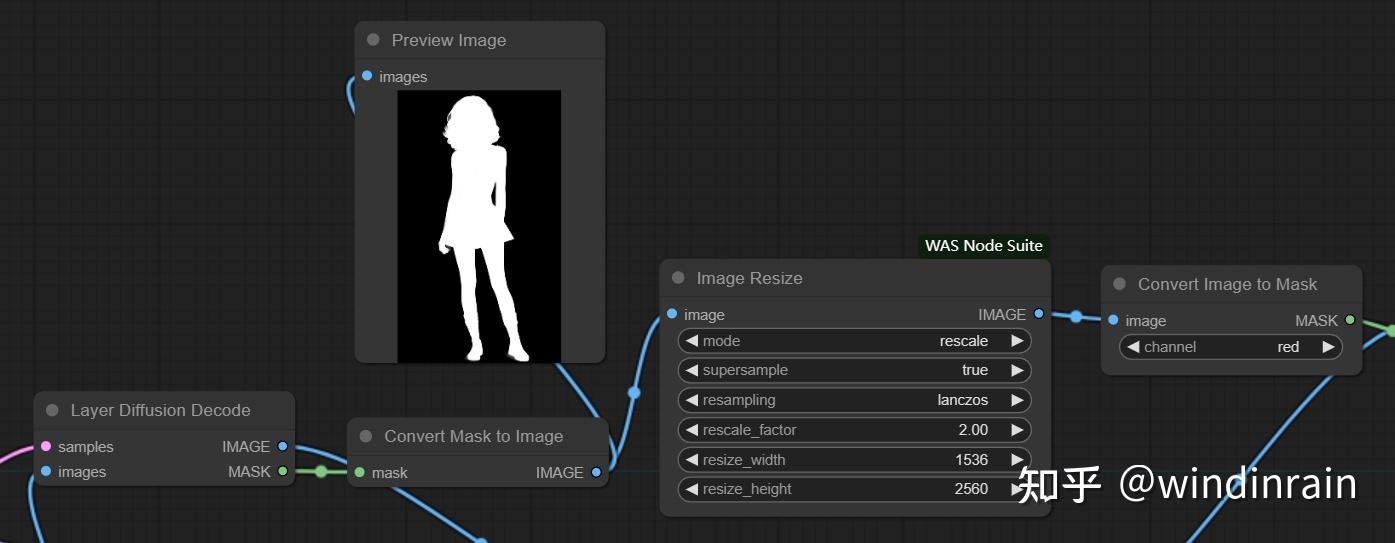Open the mode dropdown showing rescale
Image resolution: width=1395 pixels, height=543 pixels.
854,341
